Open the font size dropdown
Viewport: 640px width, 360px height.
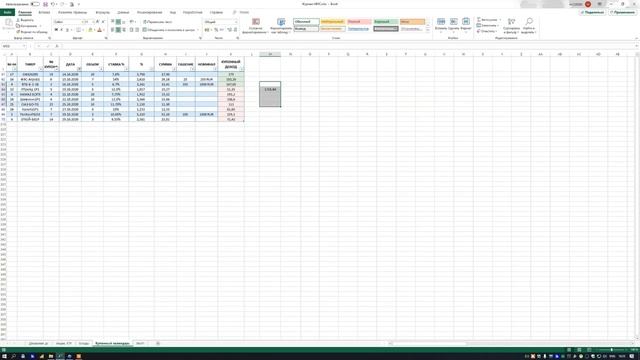(92, 22)
